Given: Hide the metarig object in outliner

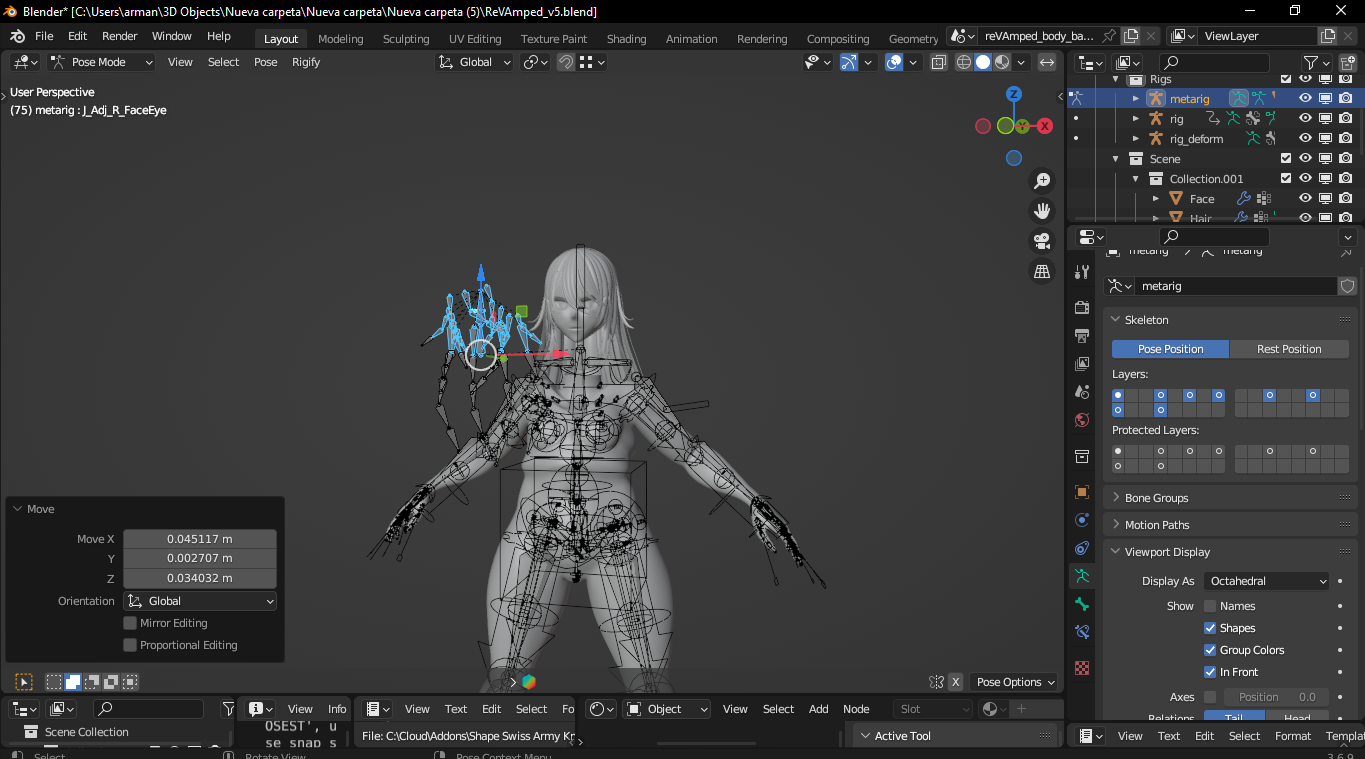Looking at the screenshot, I should coord(1305,98).
